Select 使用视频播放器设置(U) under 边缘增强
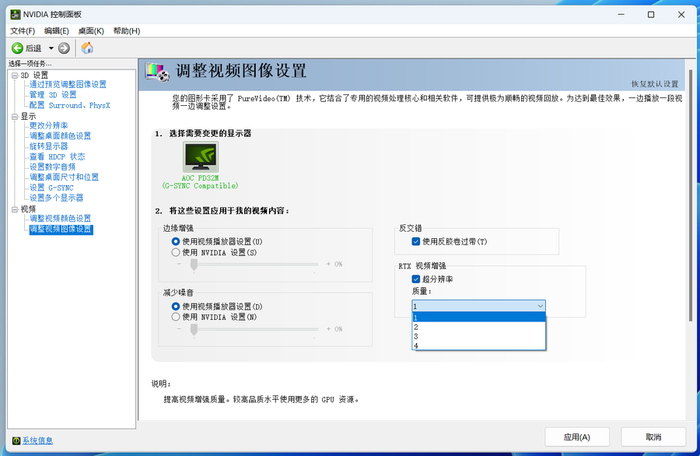Image resolution: width=700 pixels, height=456 pixels. click(176, 242)
